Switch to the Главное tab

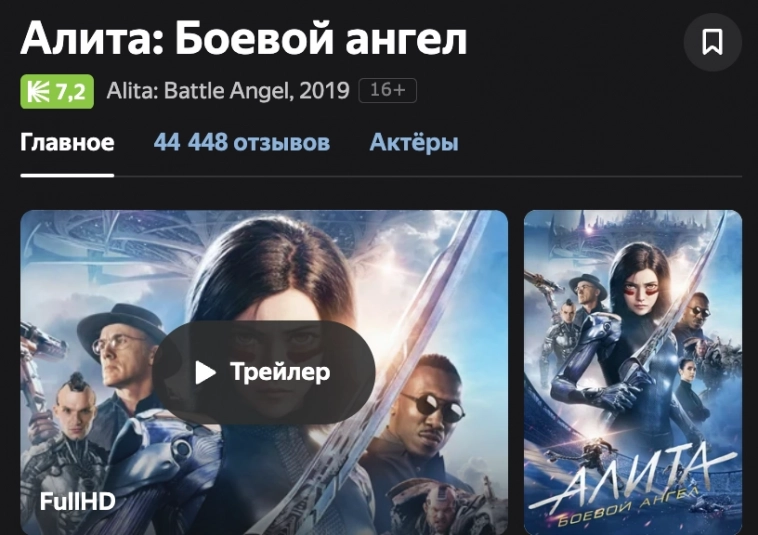pyautogui.click(x=67, y=143)
